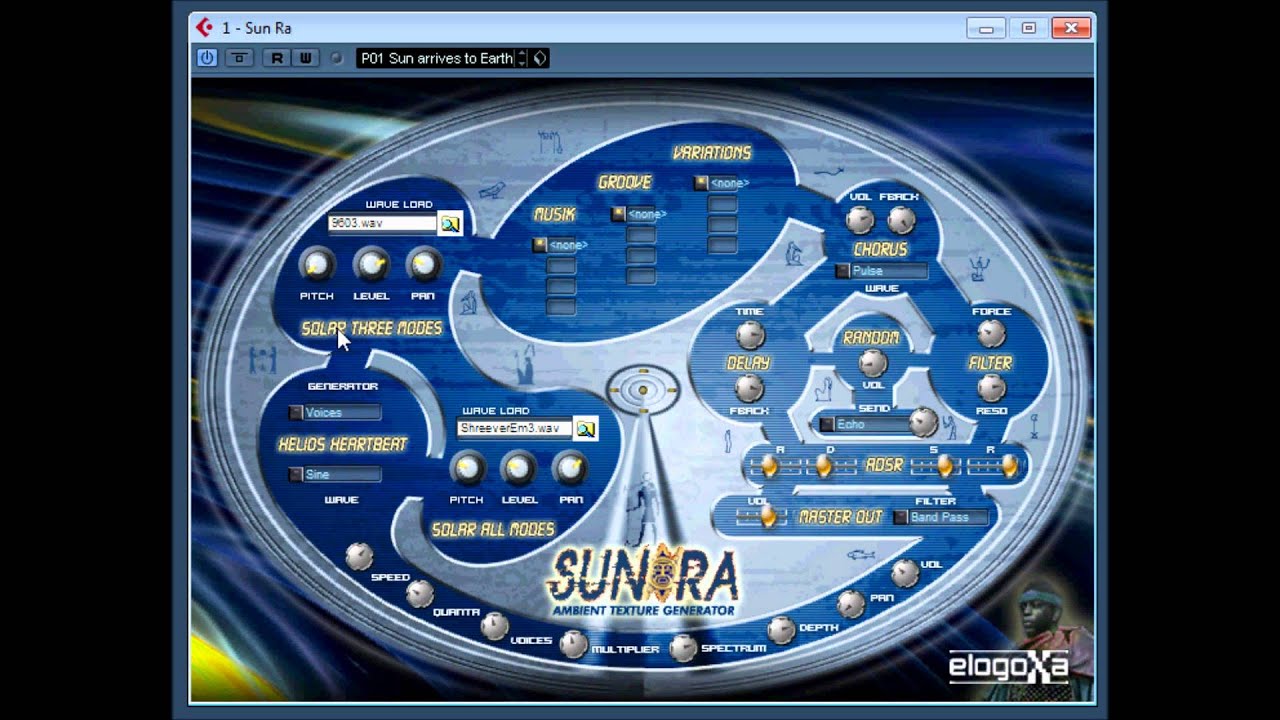
Task: Turn the Depth knob
Action: point(781,630)
